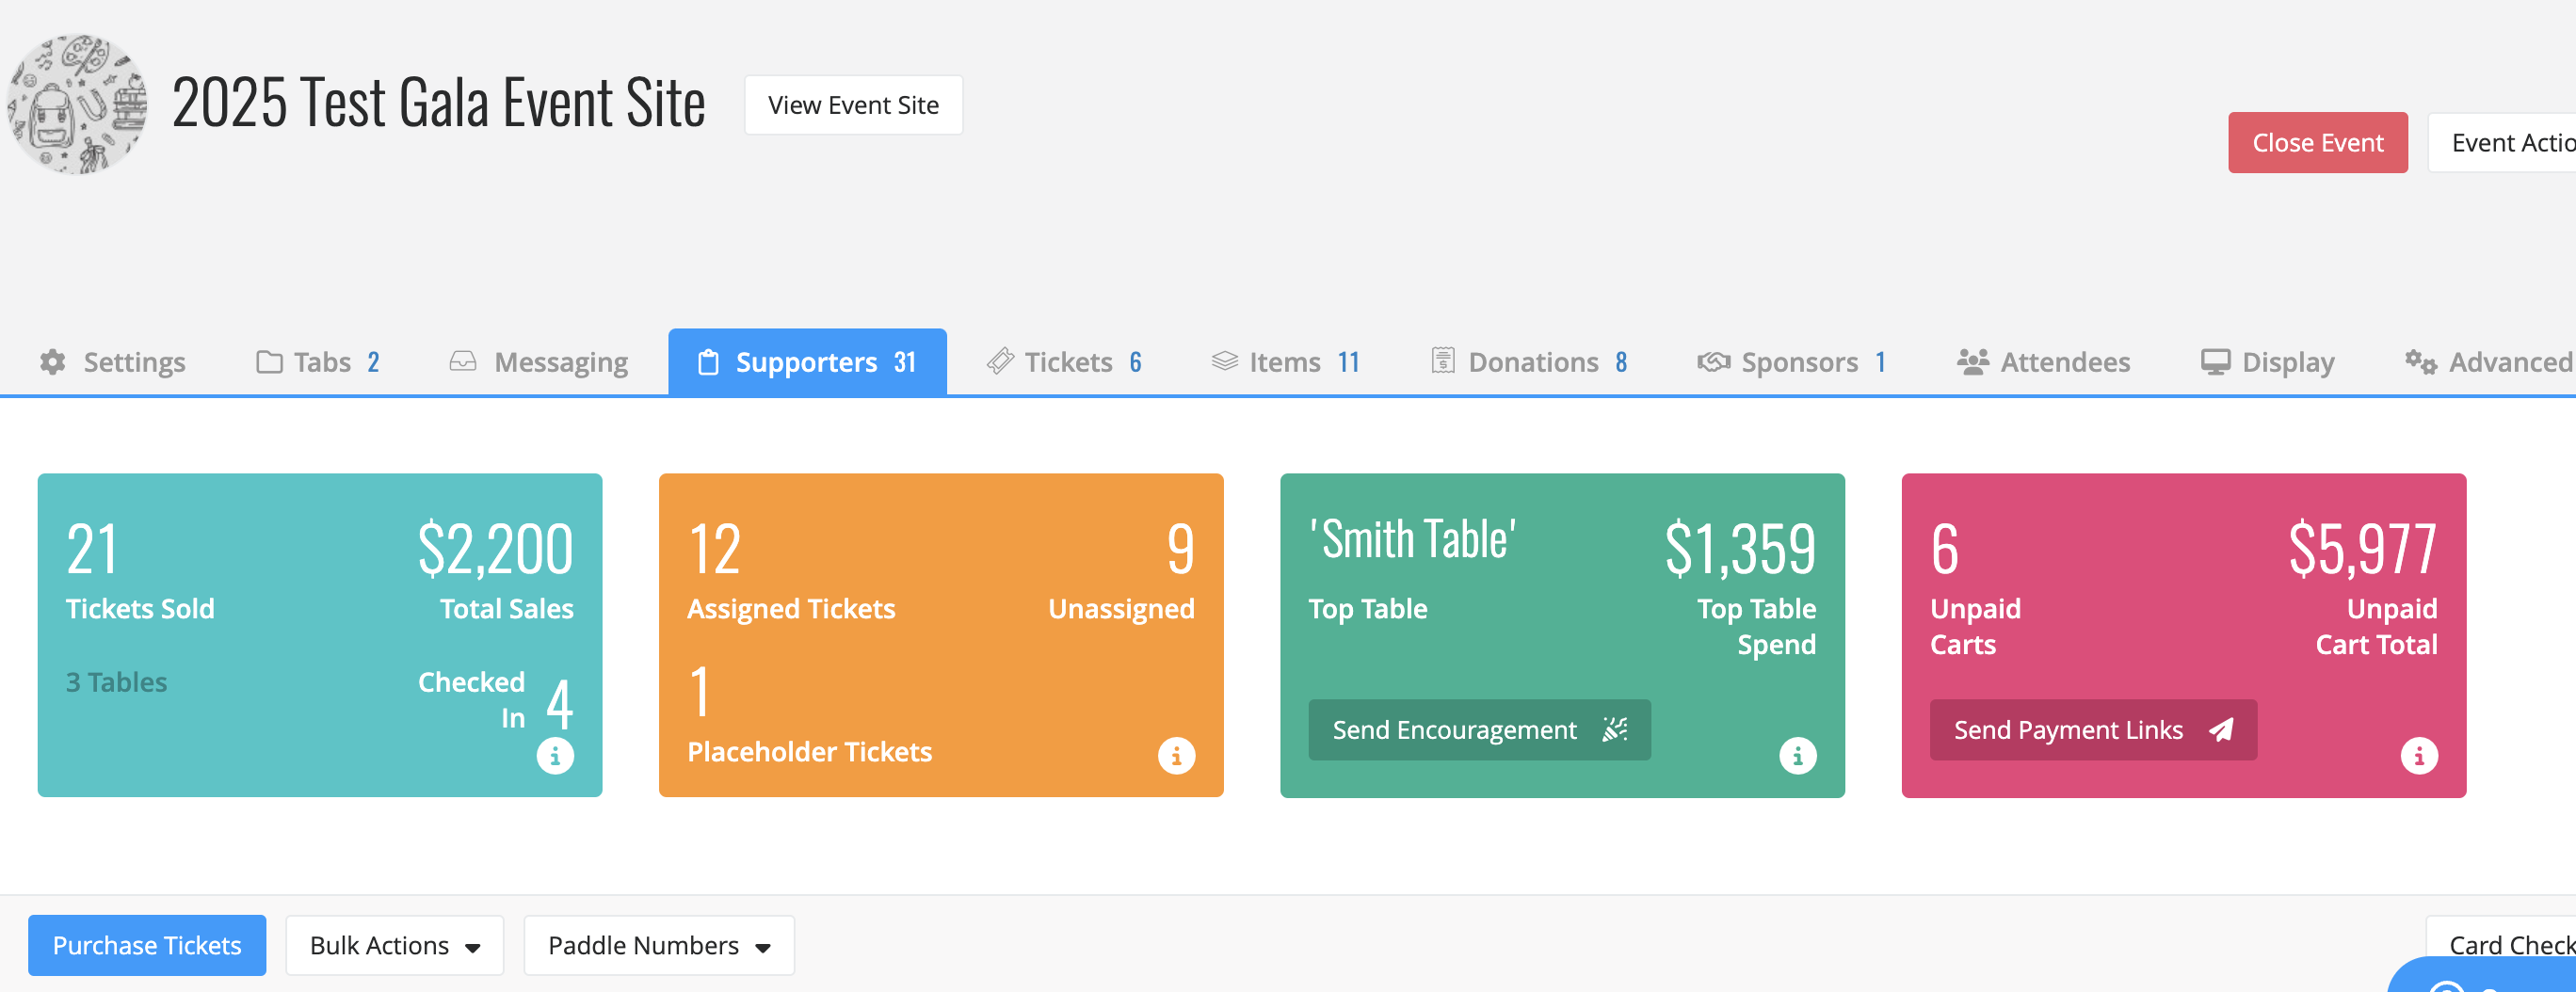Click the $5,977 Unpaid Cart Total value
Viewport: 2576px width, 992px height.
[2362, 549]
